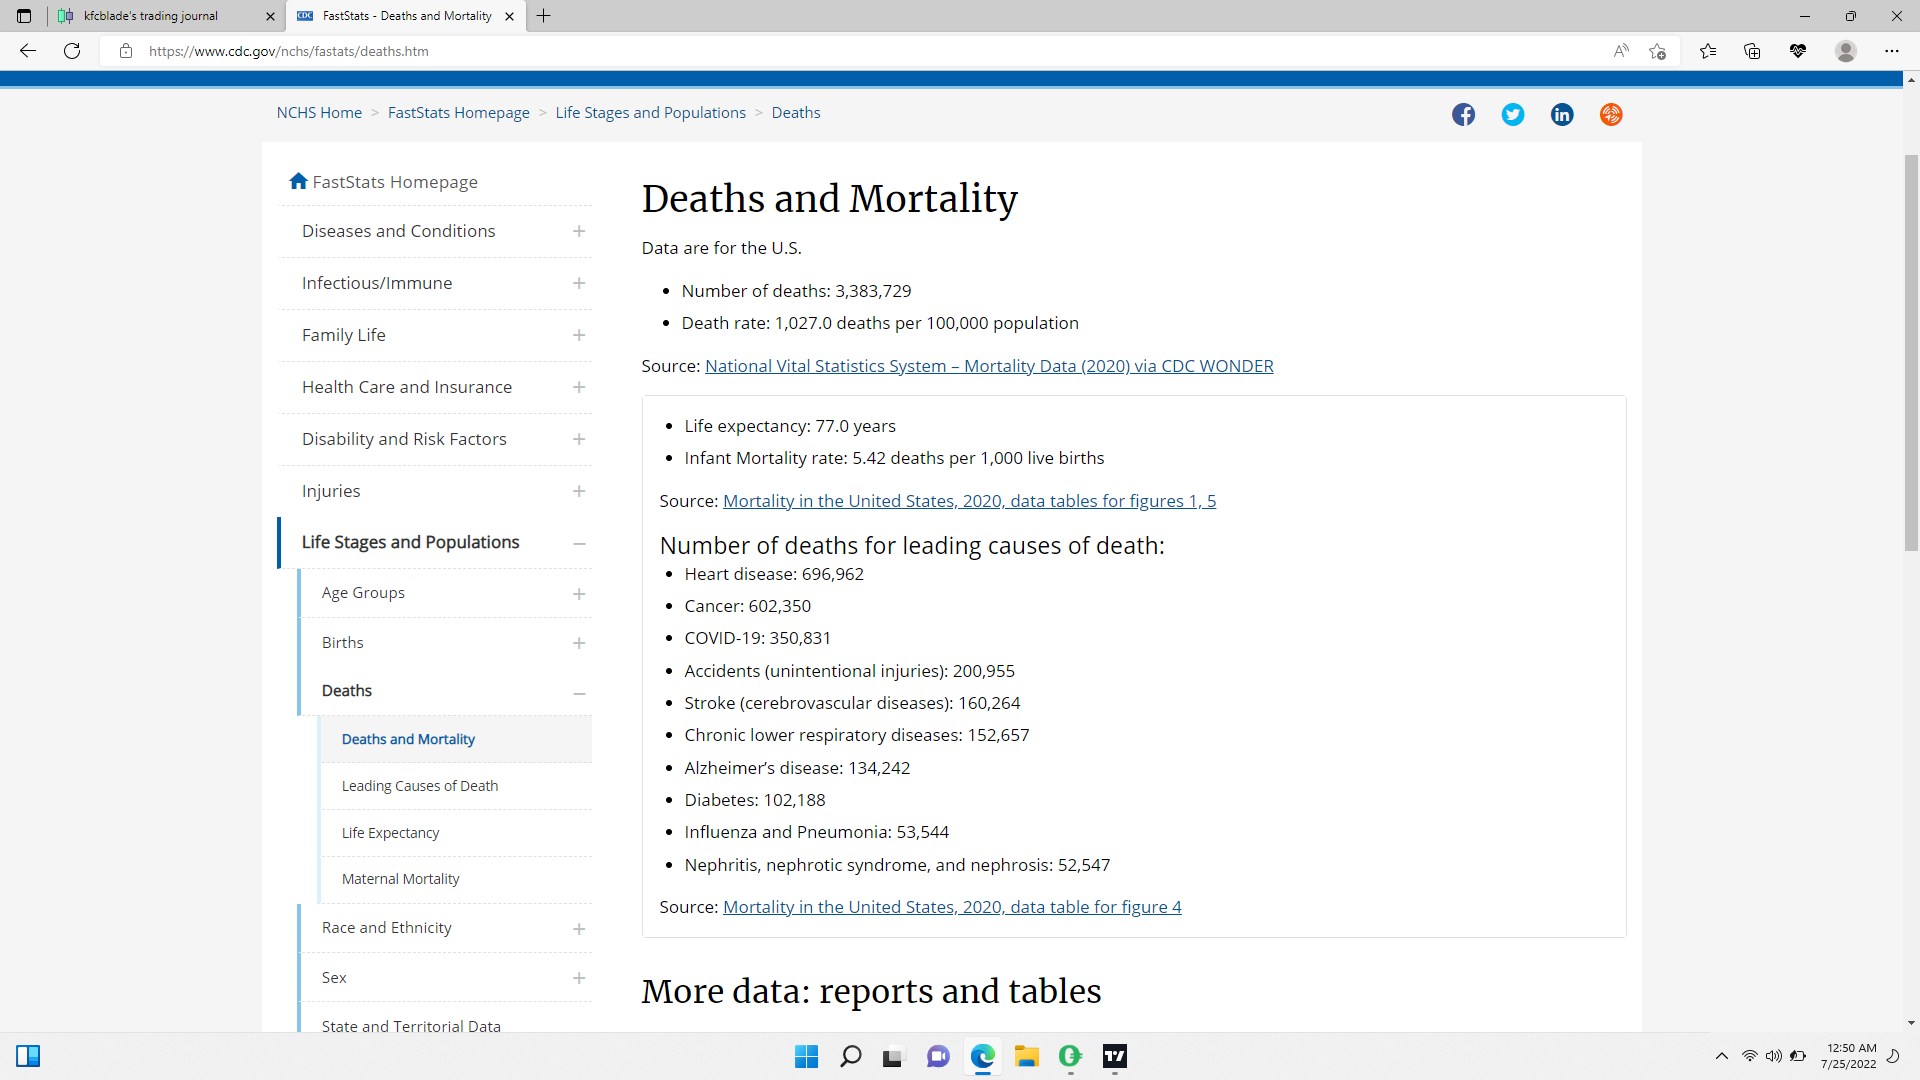Viewport: 1920px width, 1080px height.
Task: Expand Diseases and Conditions section
Action: (579, 231)
